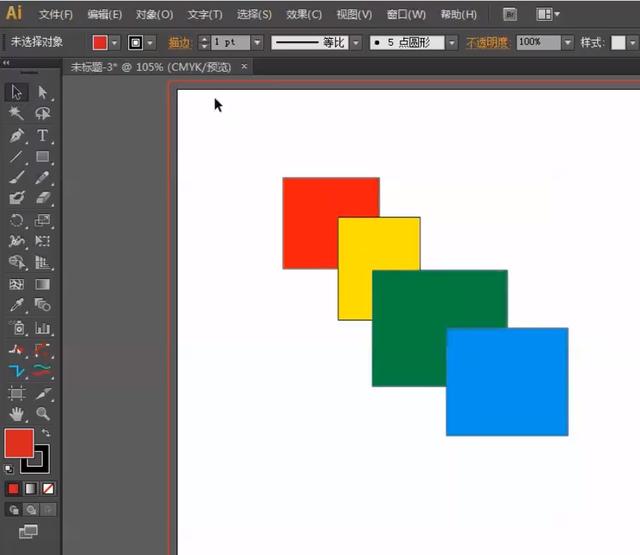Enable Draw Inside mode
The height and width of the screenshot is (555, 640).
pyautogui.click(x=48, y=510)
